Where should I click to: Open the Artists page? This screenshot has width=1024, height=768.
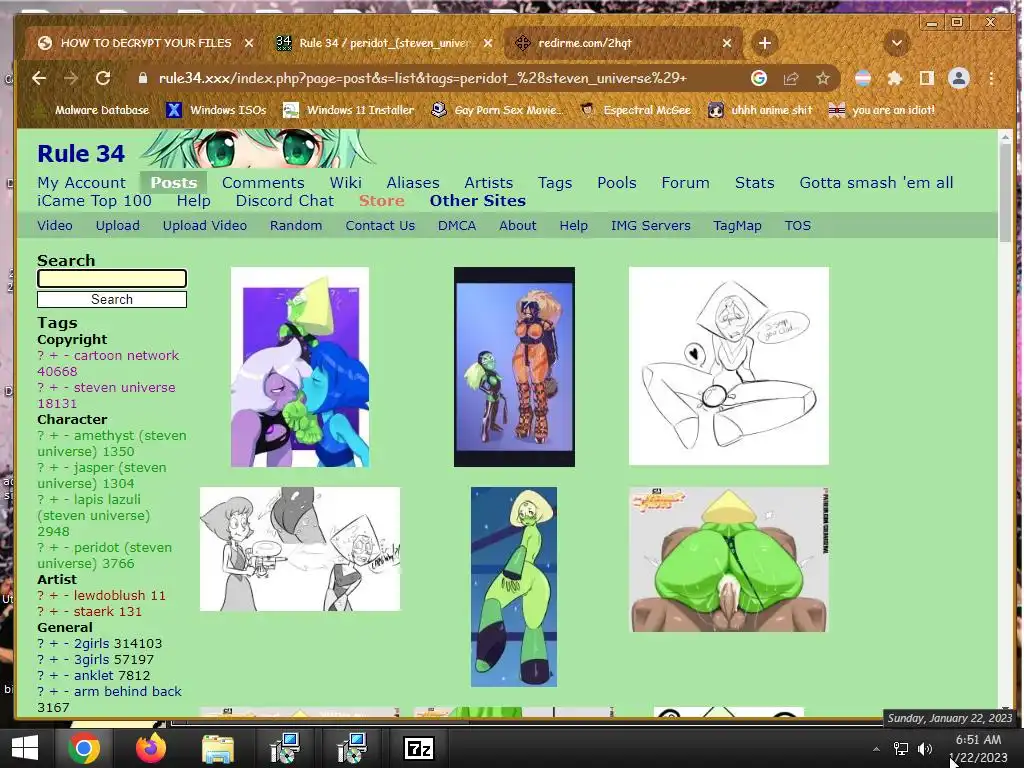pos(488,183)
